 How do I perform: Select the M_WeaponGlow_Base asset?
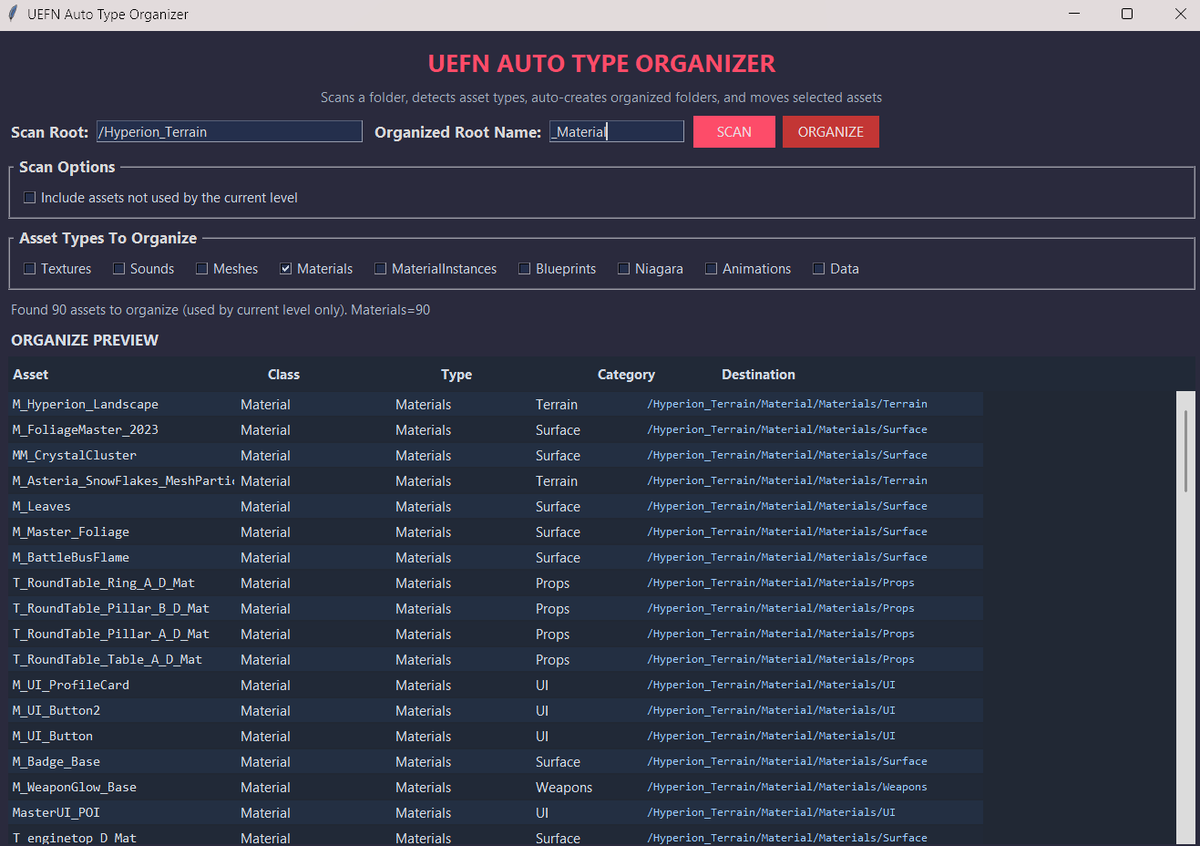pos(496,787)
